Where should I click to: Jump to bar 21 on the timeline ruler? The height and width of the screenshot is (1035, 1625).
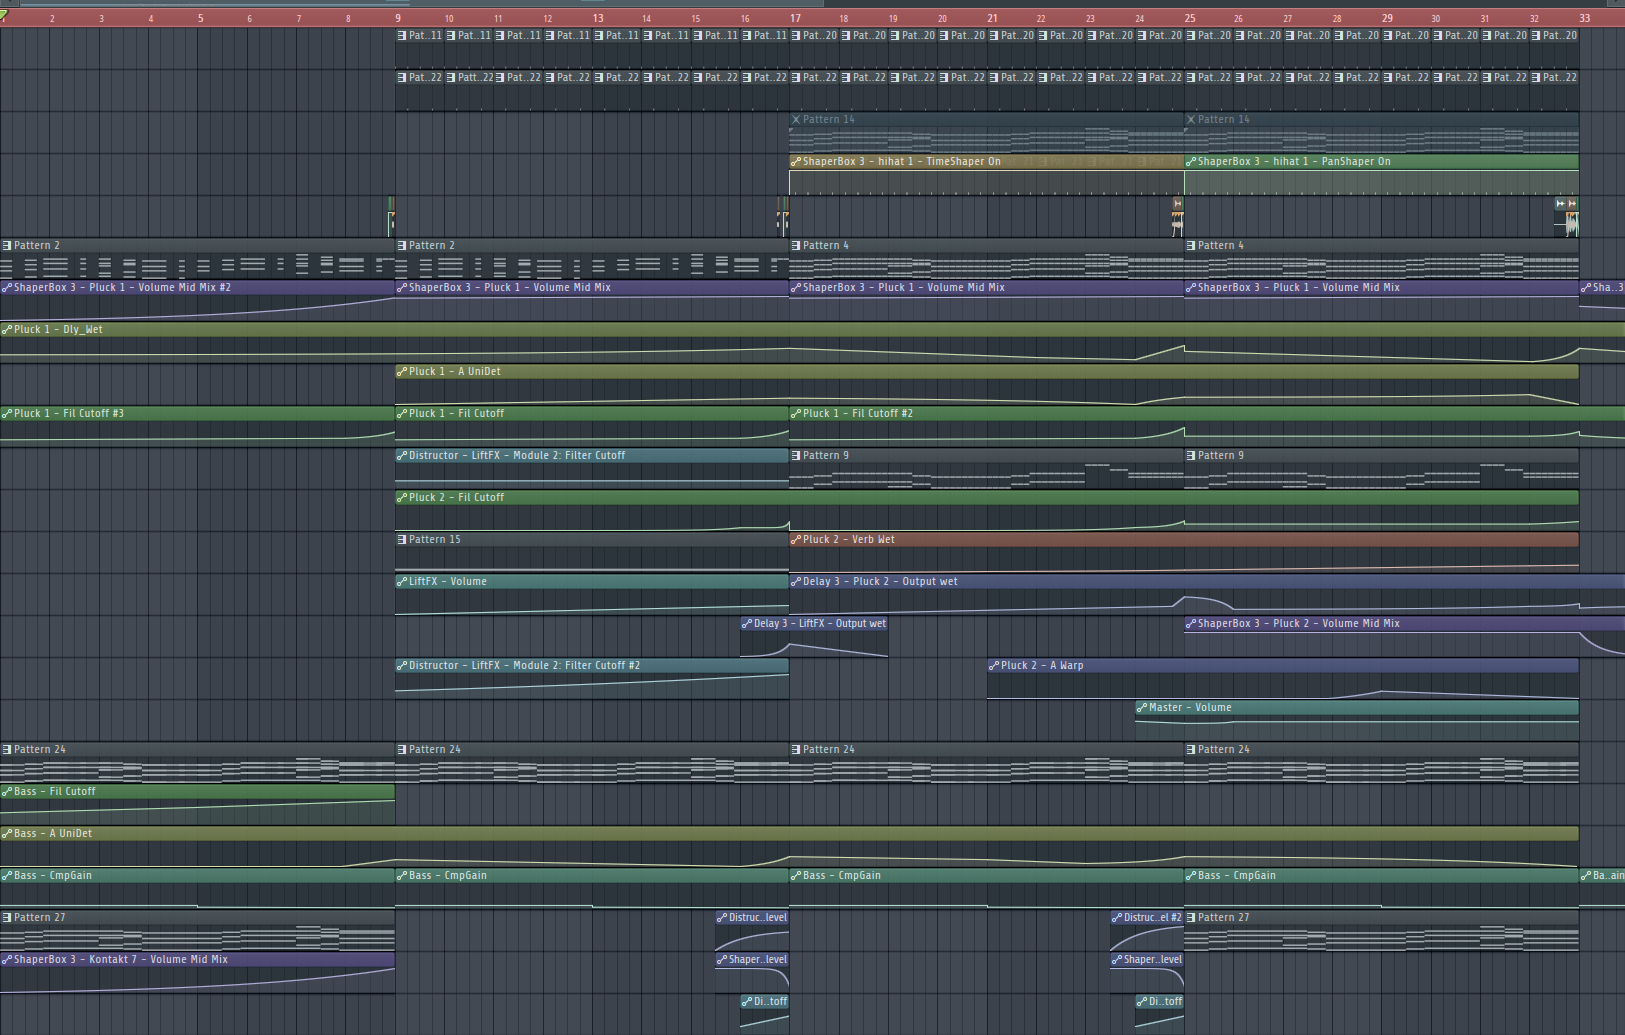pyautogui.click(x=992, y=18)
